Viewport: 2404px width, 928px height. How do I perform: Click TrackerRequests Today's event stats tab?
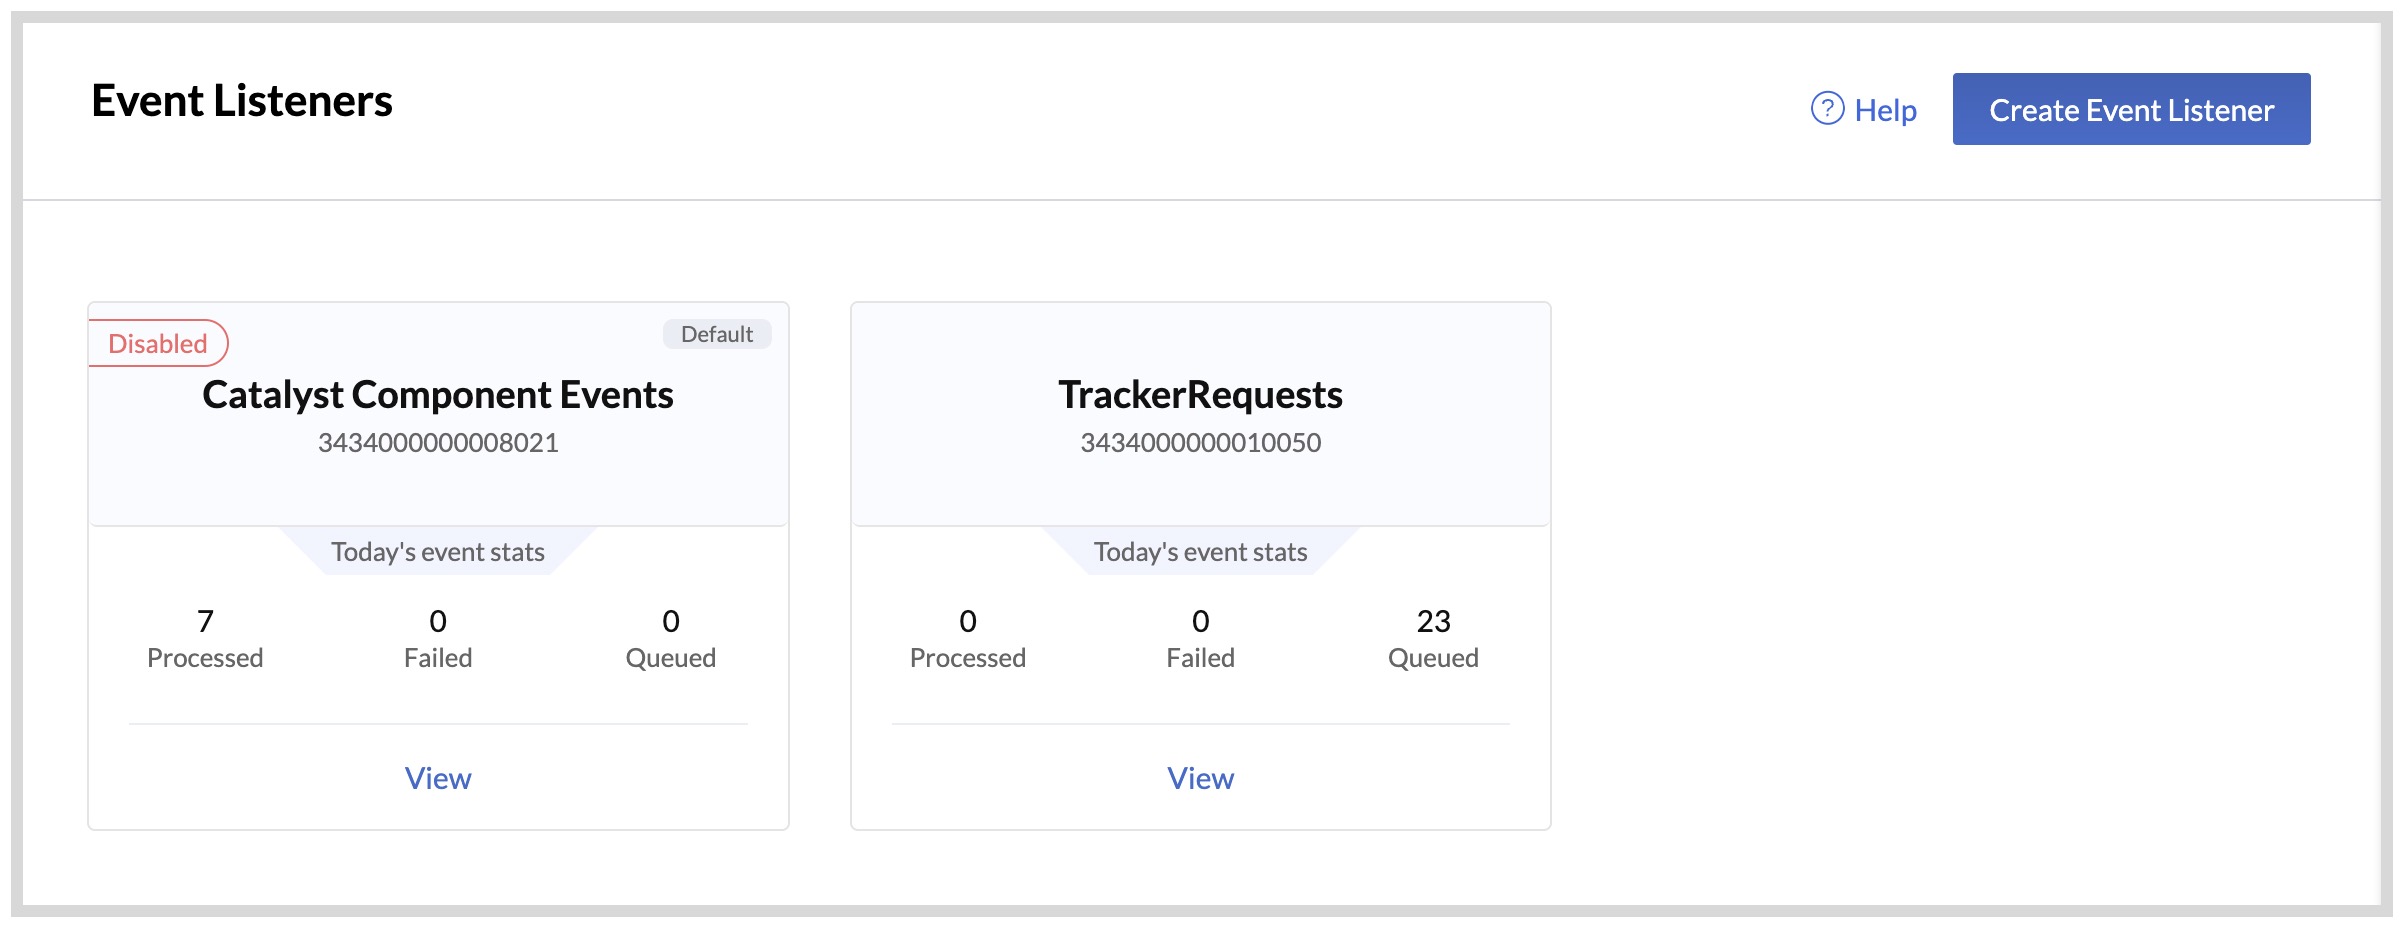pyautogui.click(x=1200, y=552)
